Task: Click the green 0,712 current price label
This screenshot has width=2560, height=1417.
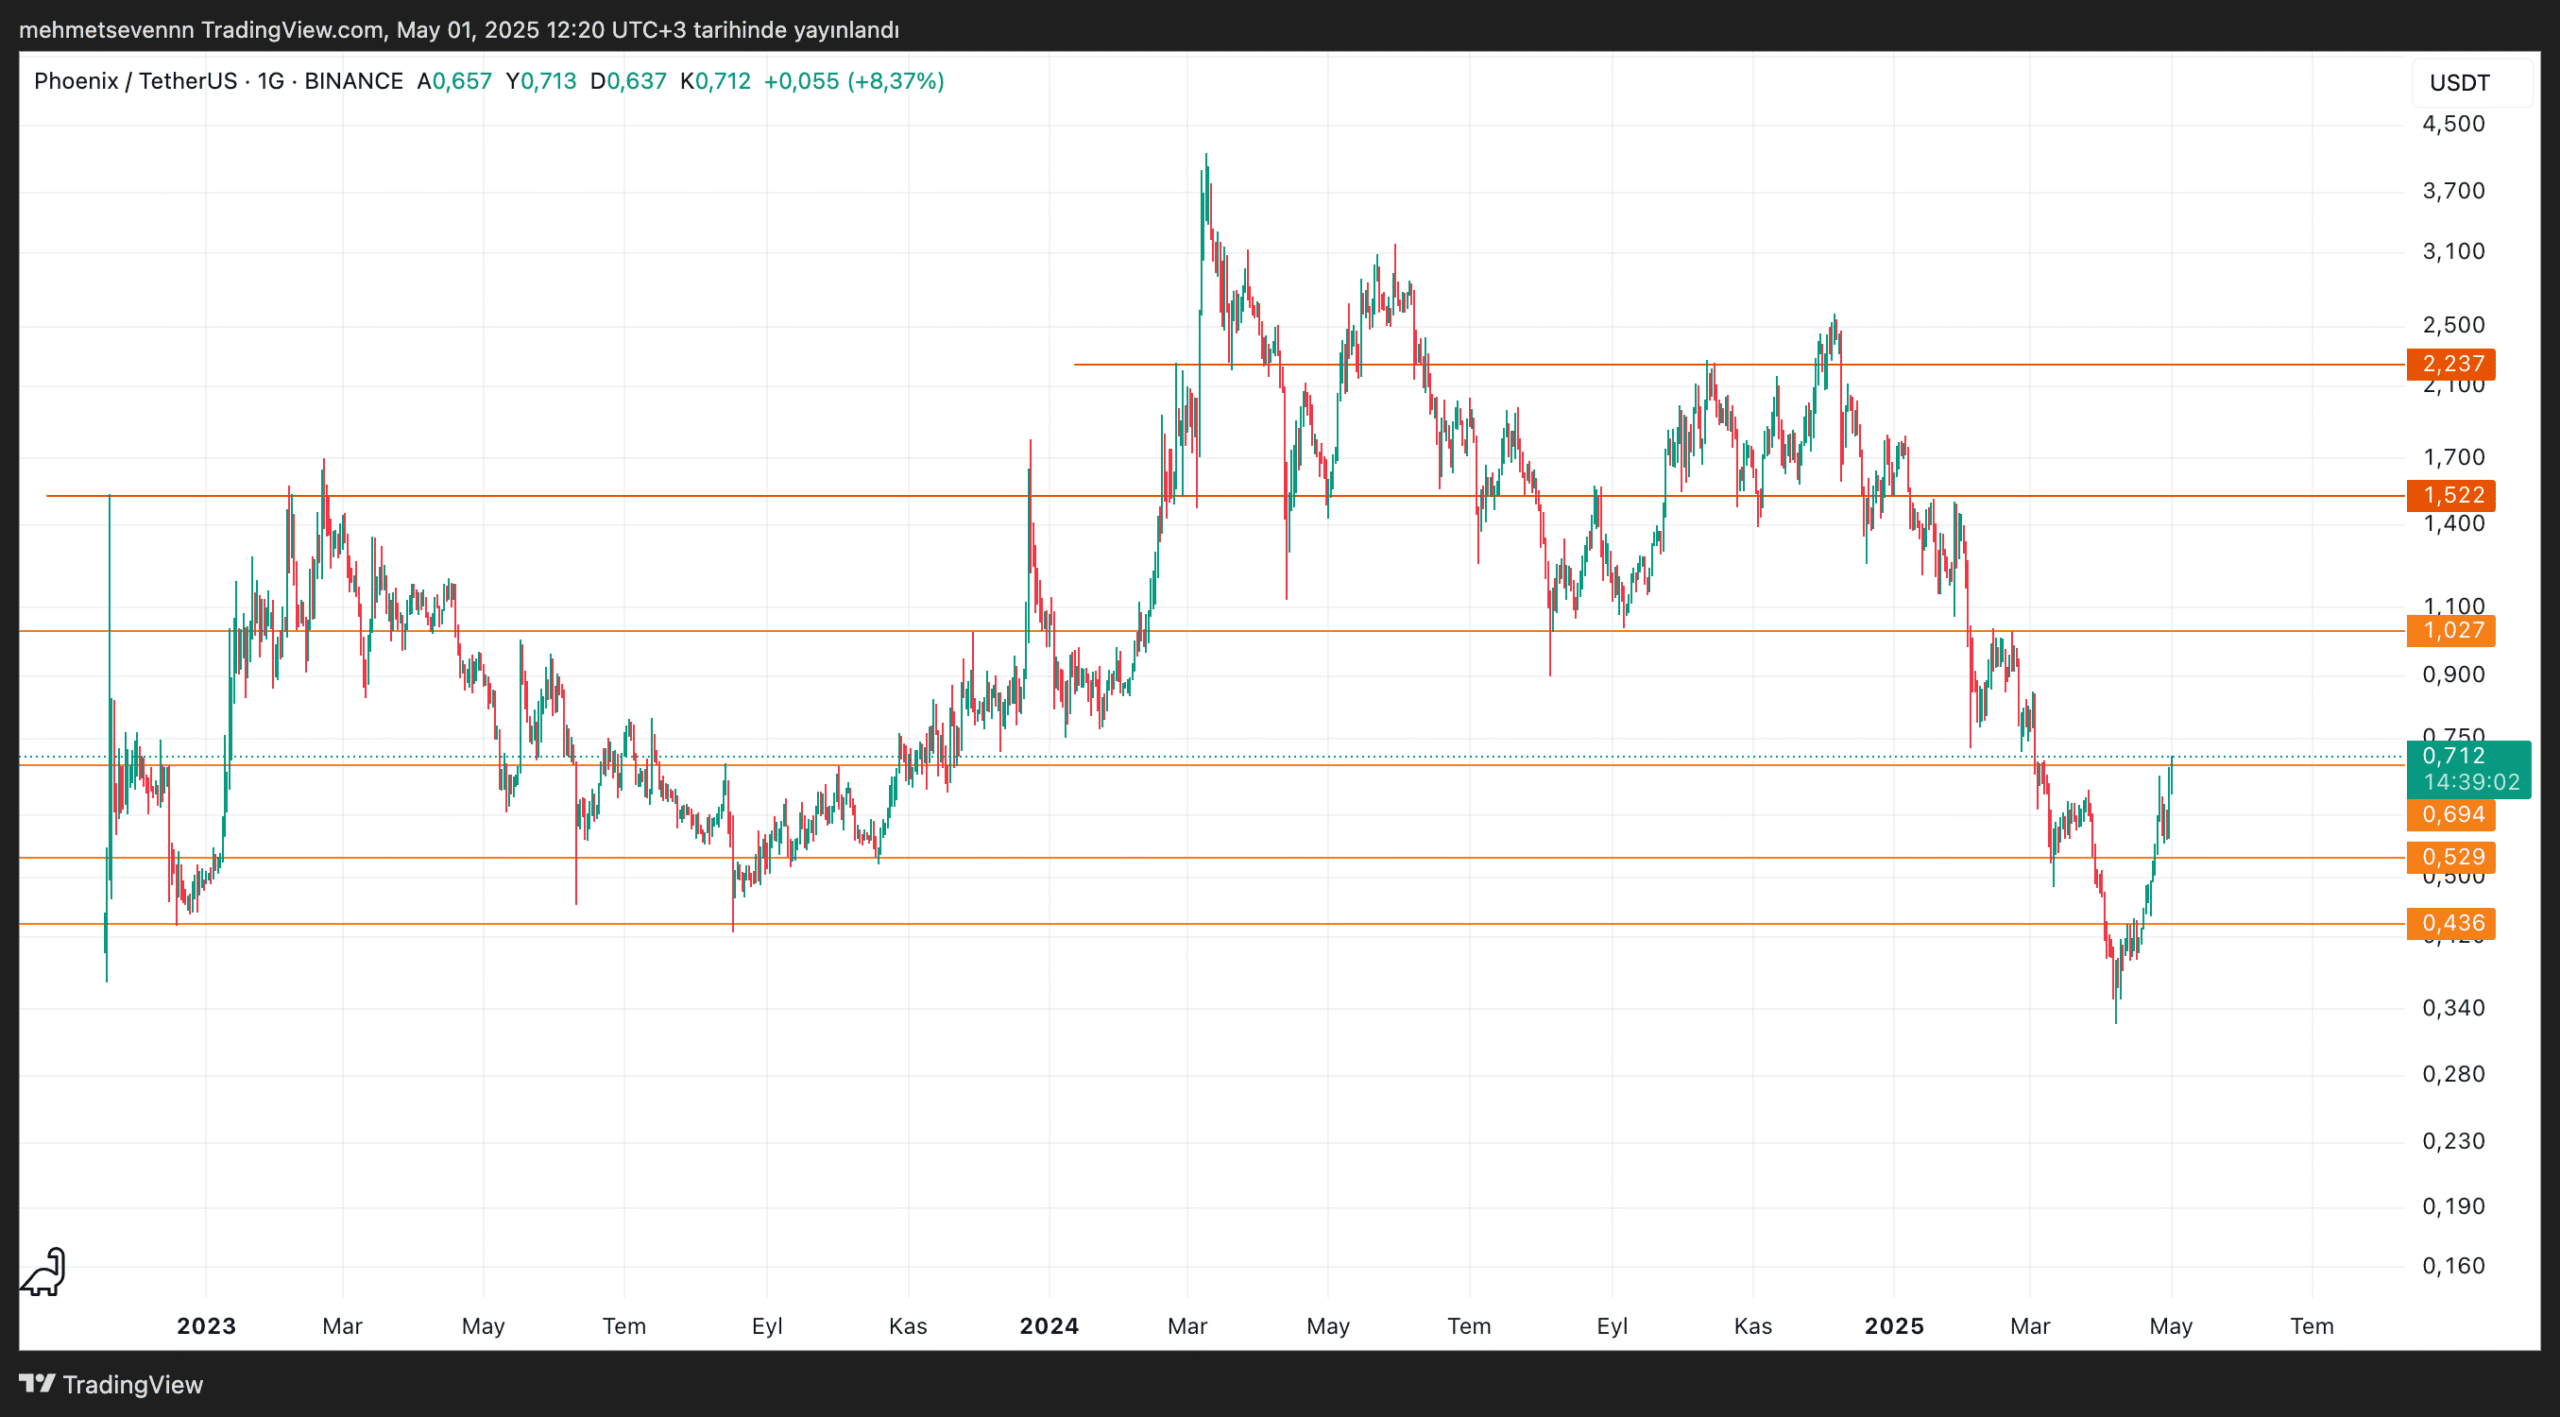Action: [x=2453, y=756]
